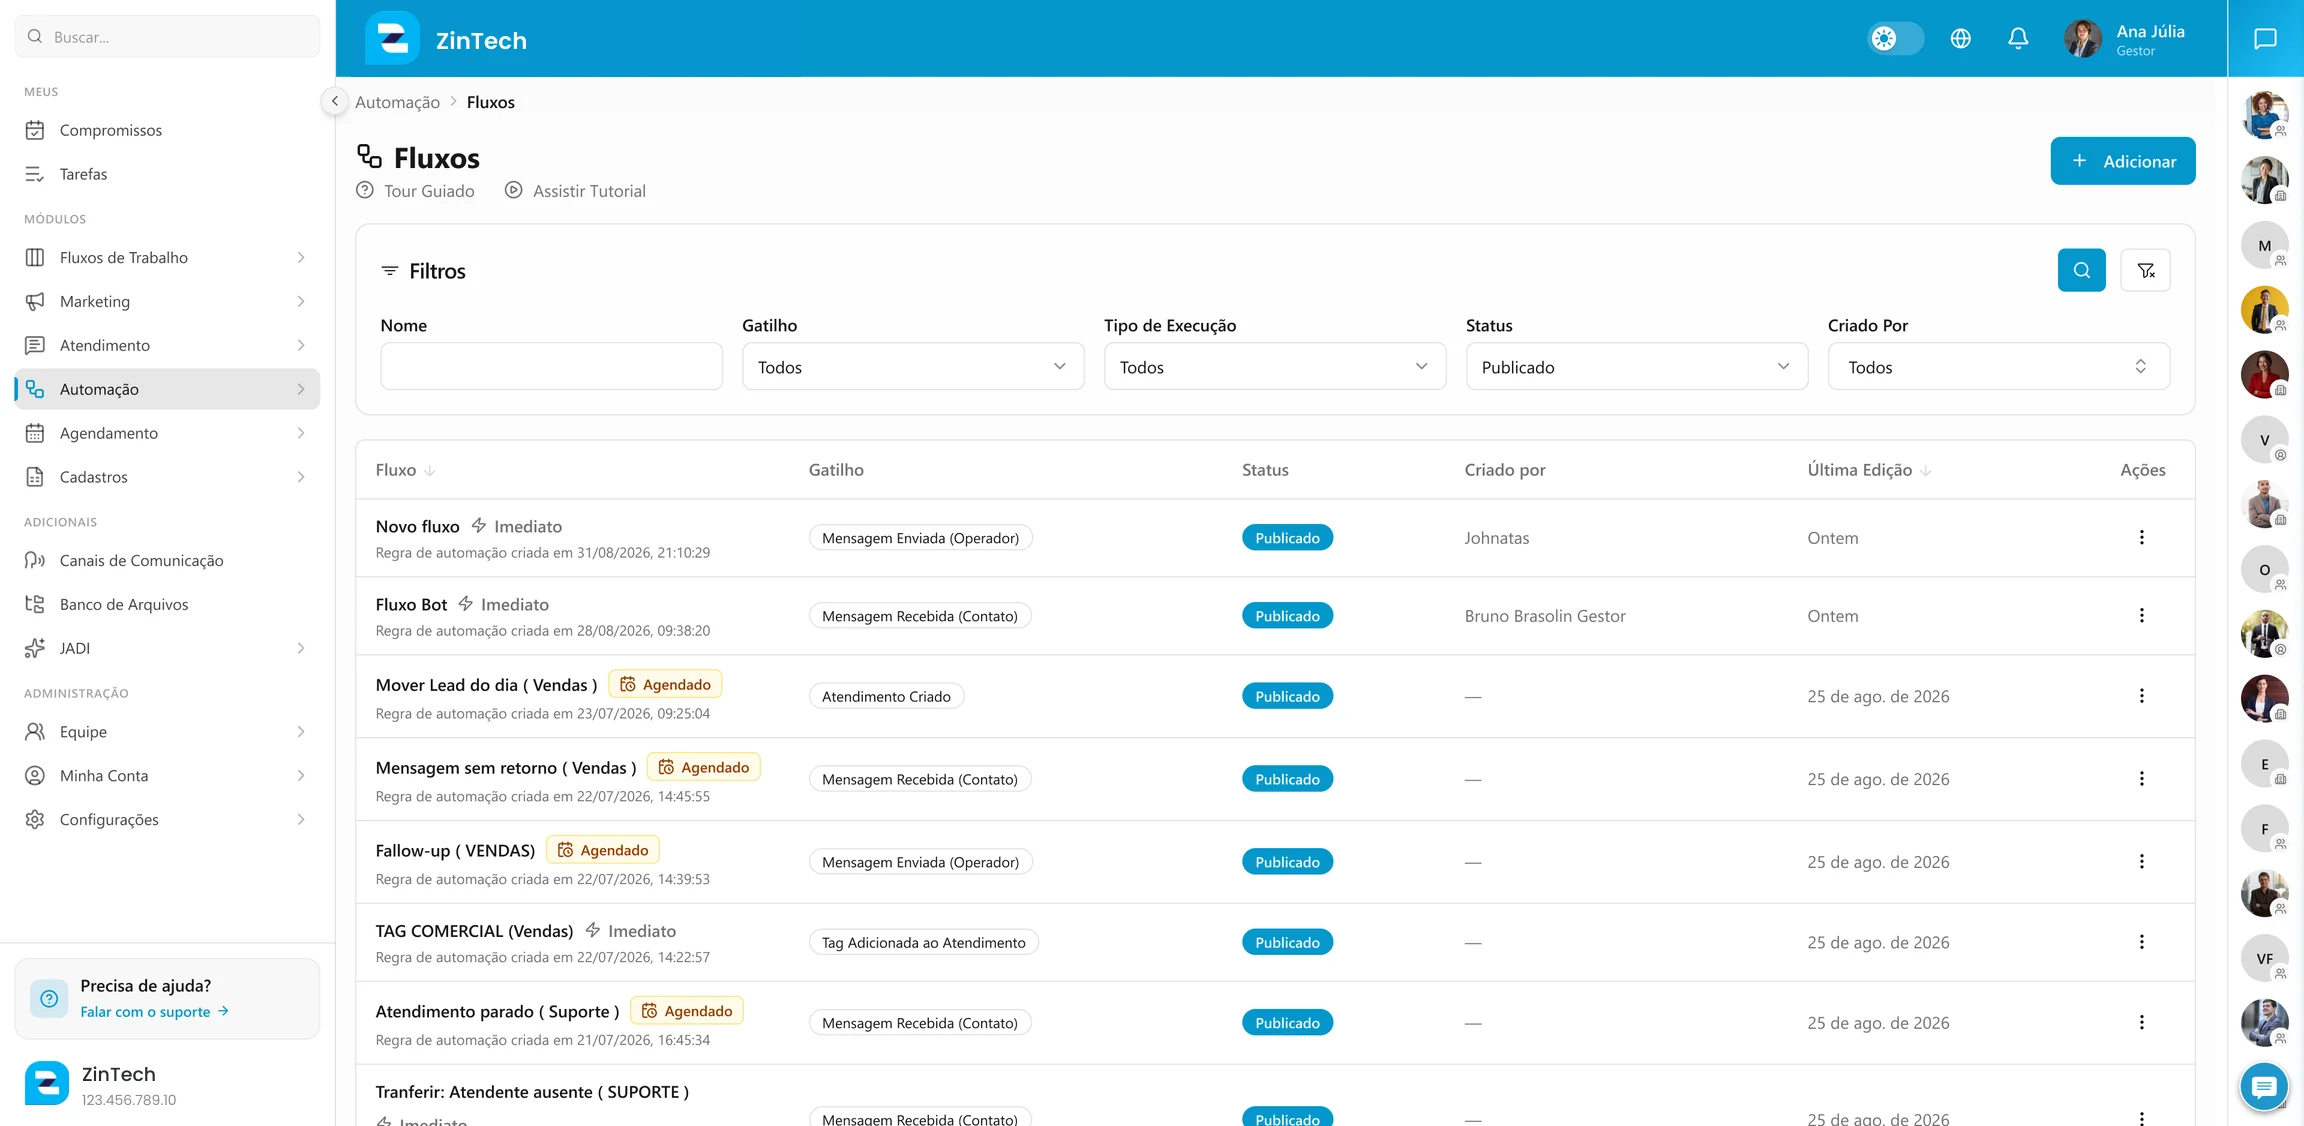The width and height of the screenshot is (2304, 1126).
Task: Open Compromissos in sidebar
Action: coord(167,130)
